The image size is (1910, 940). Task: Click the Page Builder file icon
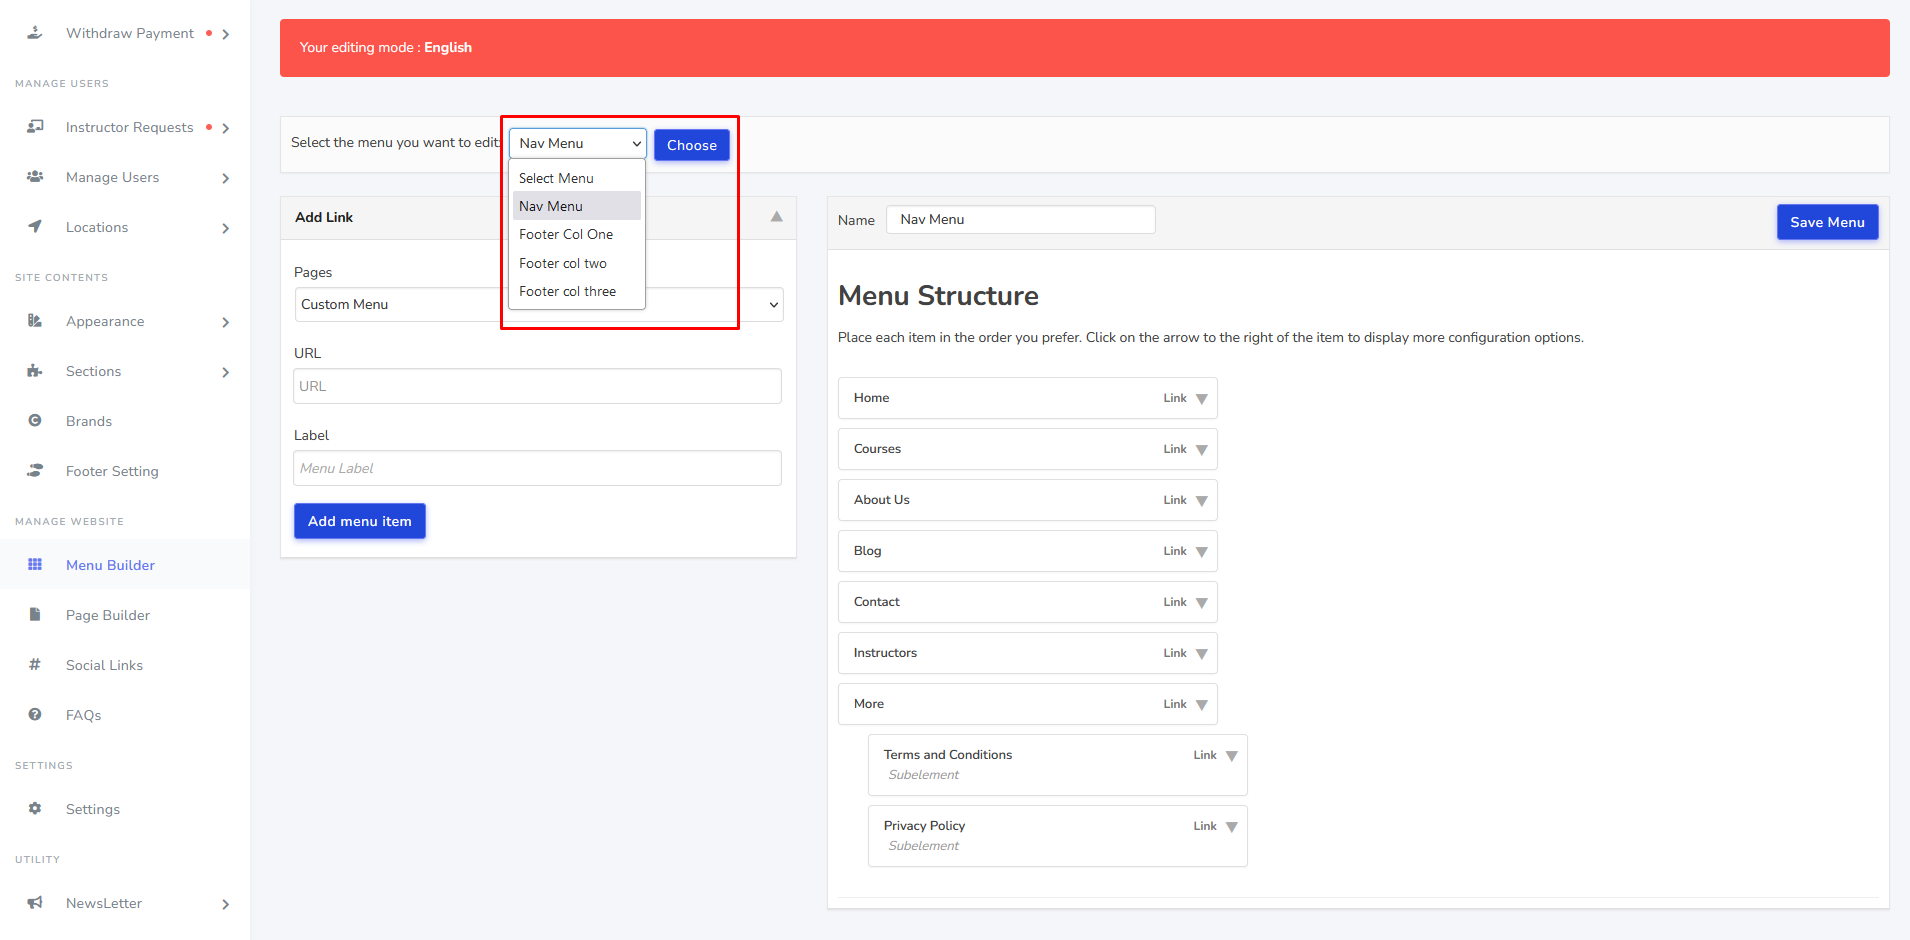[35, 615]
